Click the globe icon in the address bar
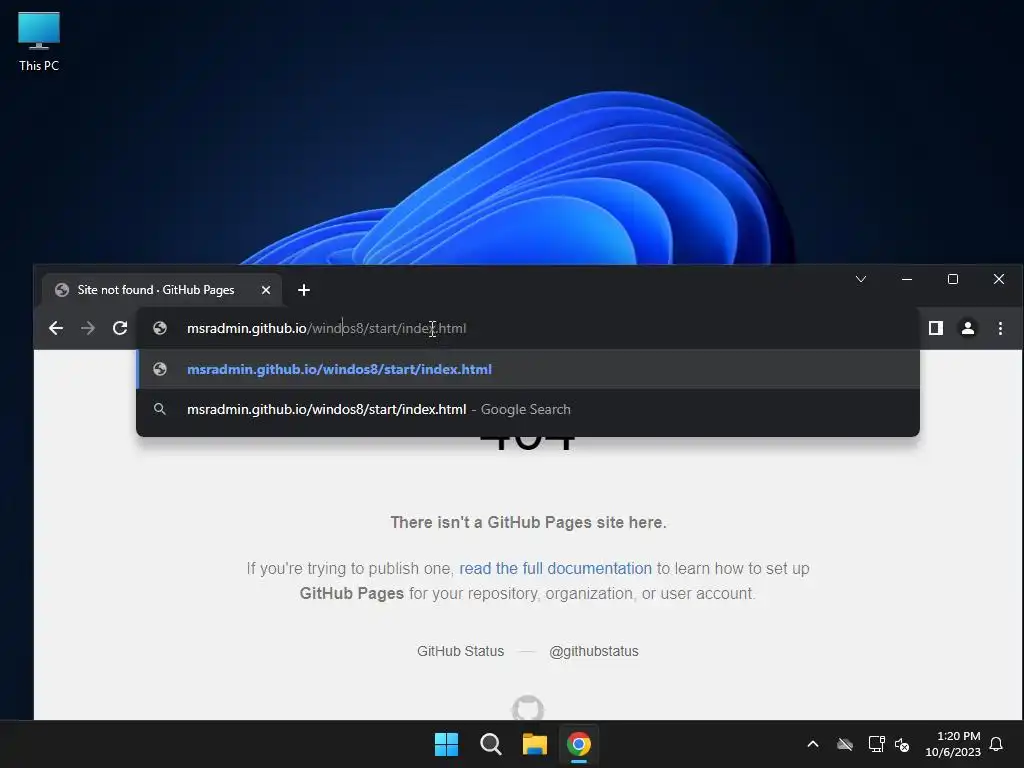The image size is (1024, 768). [160, 328]
